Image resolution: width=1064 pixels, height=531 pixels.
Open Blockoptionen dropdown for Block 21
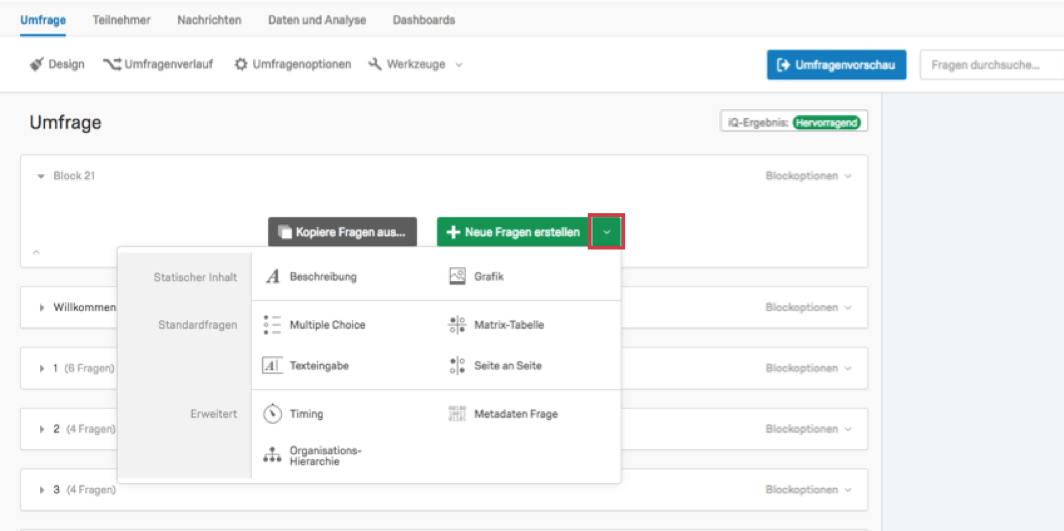[x=809, y=176]
